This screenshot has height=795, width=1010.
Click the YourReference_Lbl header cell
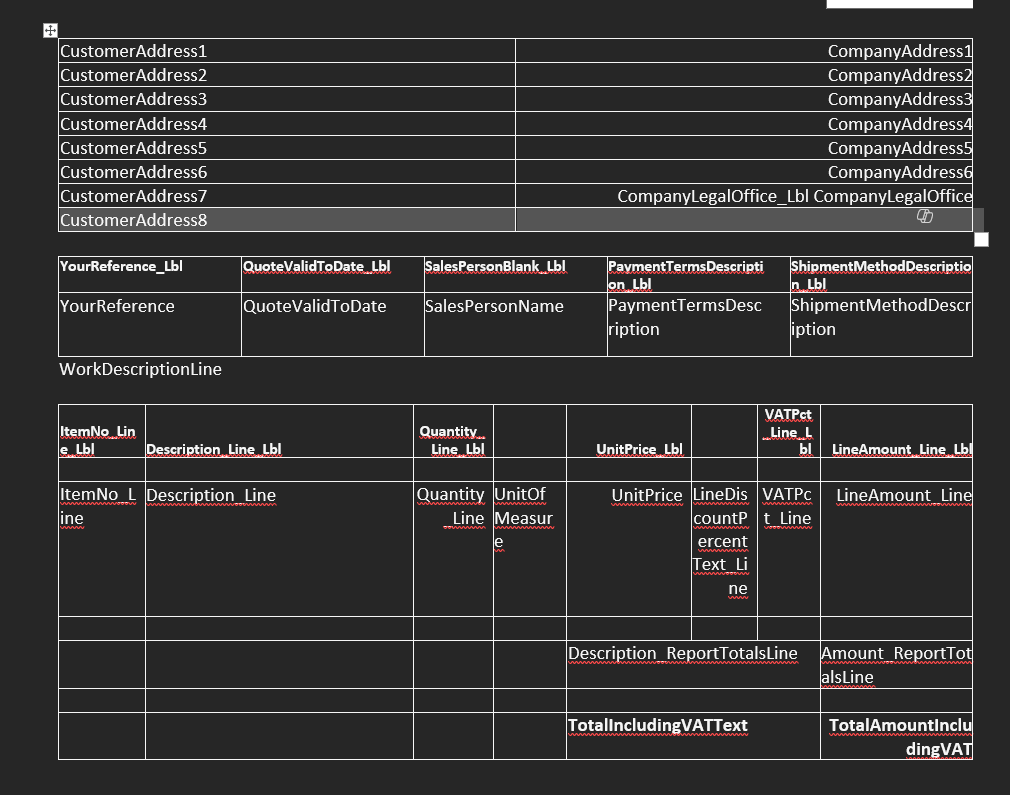click(x=121, y=266)
